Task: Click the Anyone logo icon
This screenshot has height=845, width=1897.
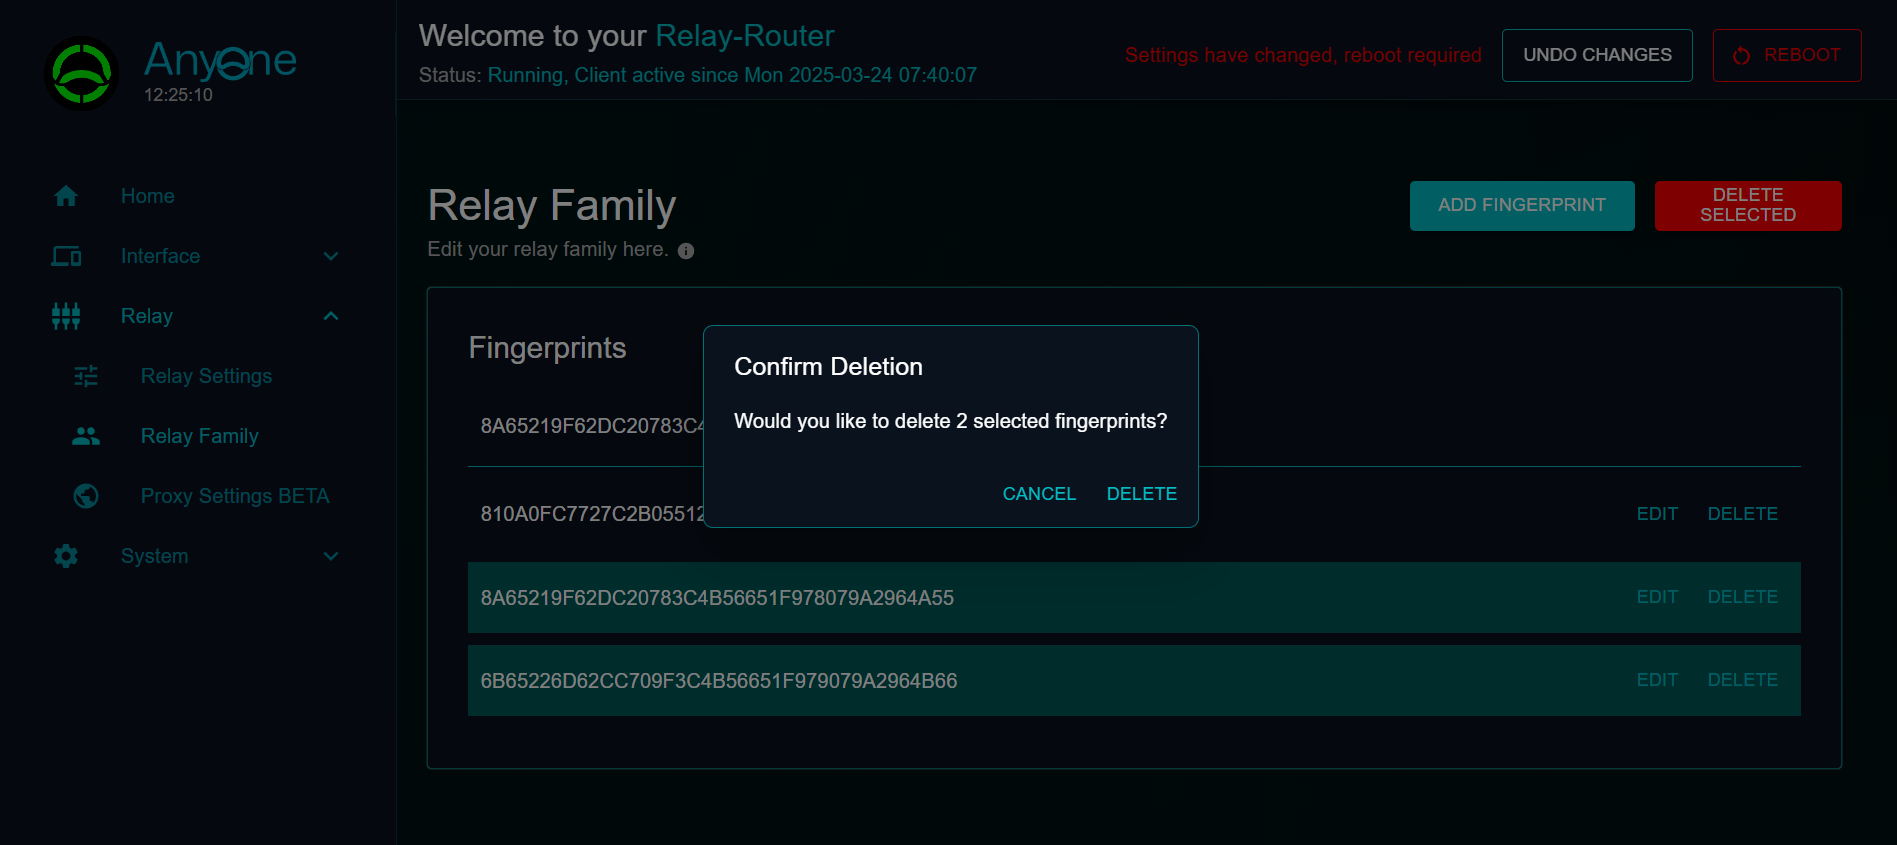Action: click(81, 73)
